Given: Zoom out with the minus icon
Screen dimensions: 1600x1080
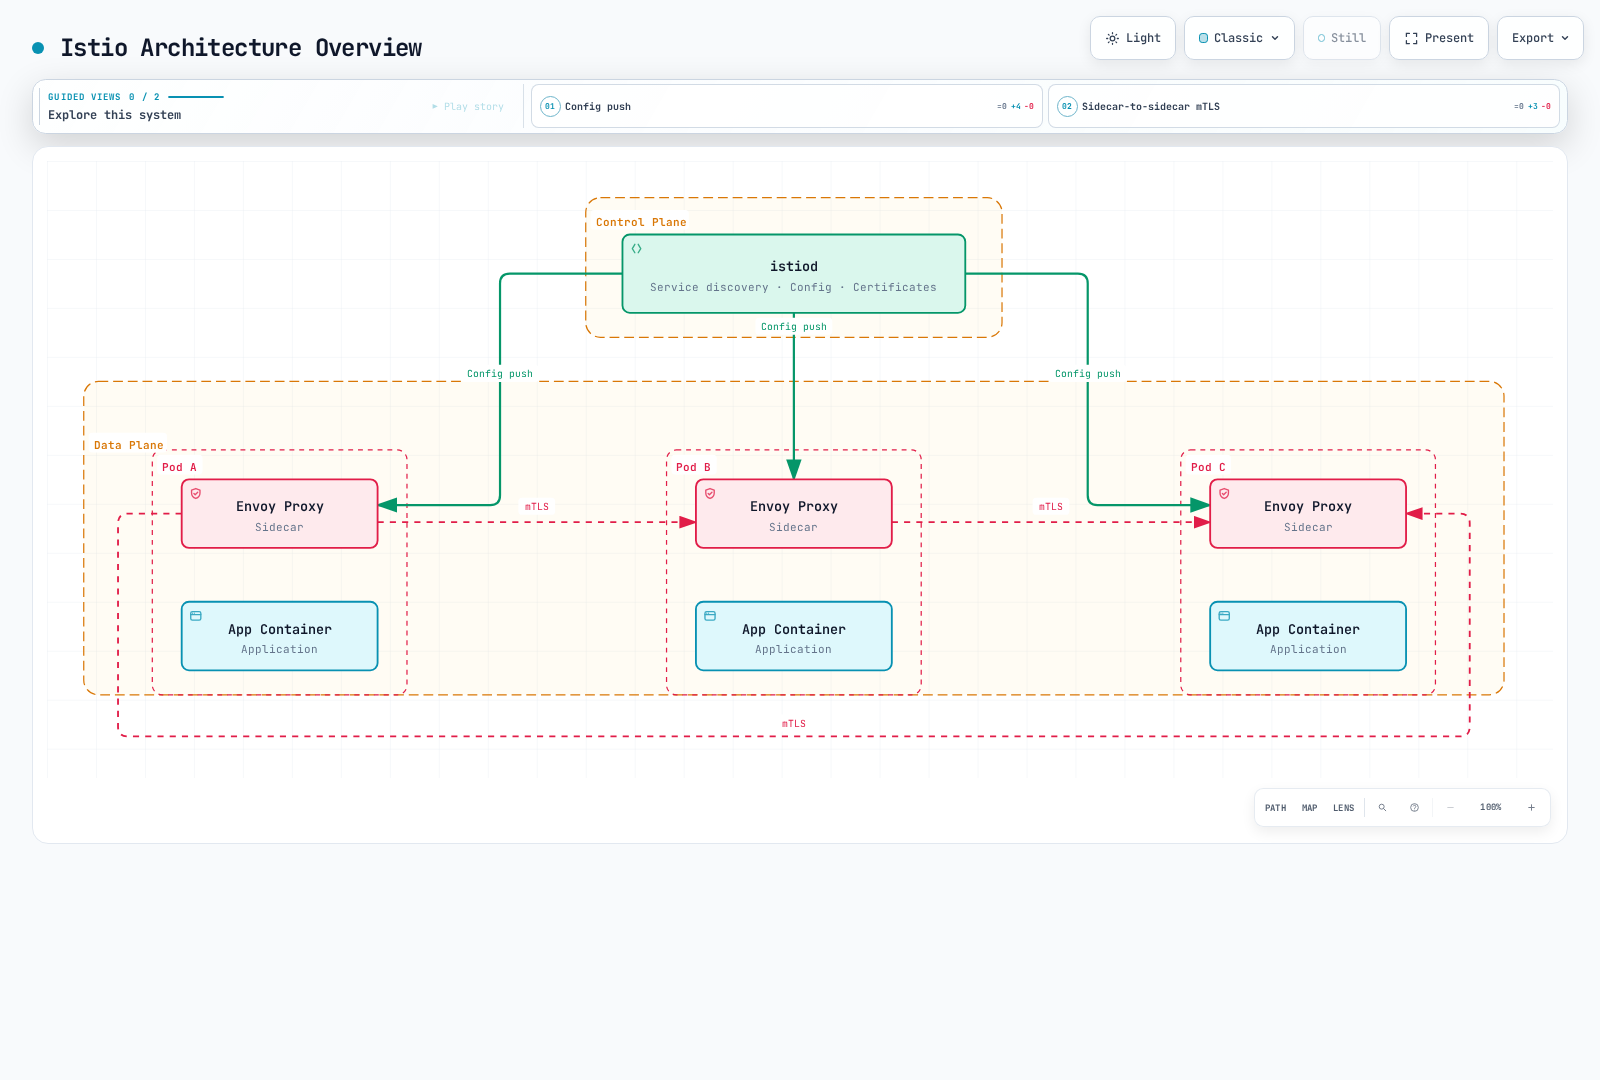Looking at the screenshot, I should pyautogui.click(x=1450, y=807).
